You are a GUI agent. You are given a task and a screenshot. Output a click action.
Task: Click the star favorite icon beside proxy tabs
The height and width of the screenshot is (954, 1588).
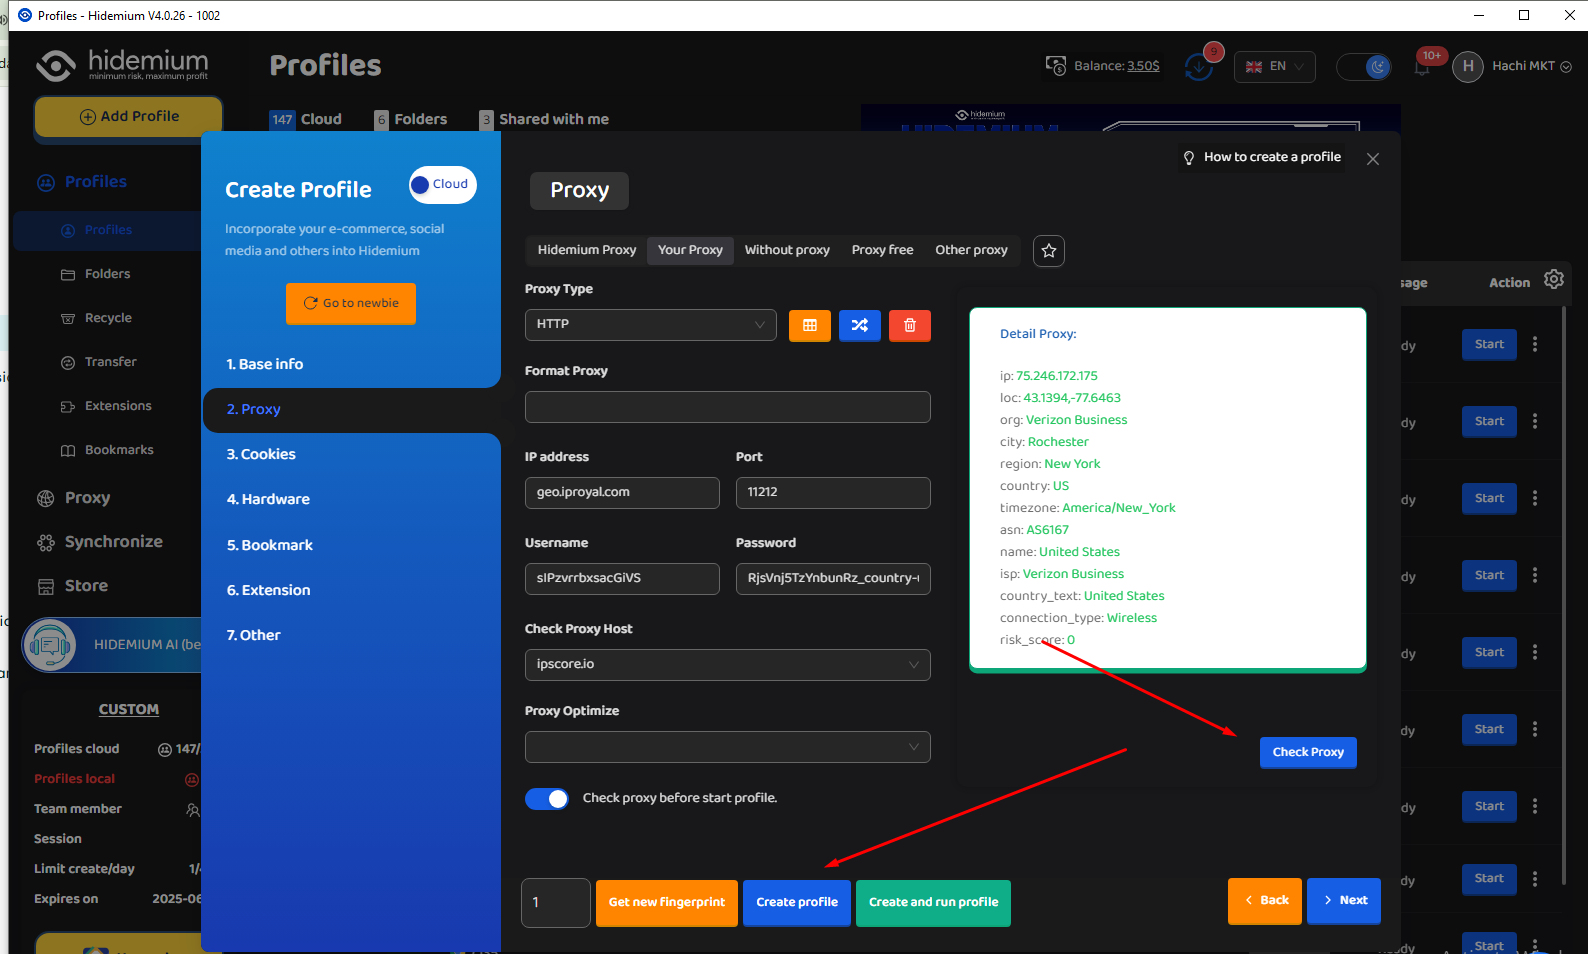click(x=1049, y=251)
